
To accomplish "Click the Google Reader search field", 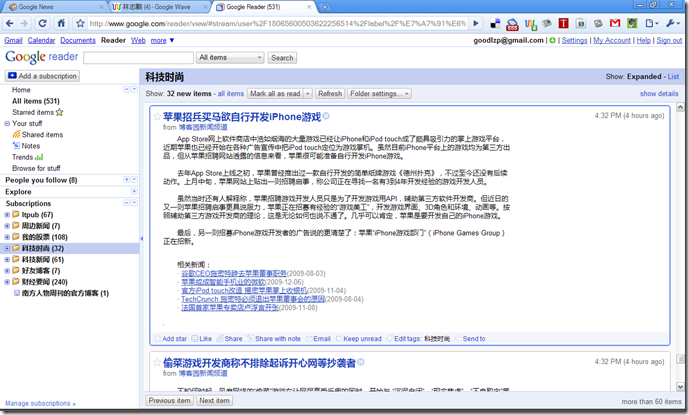I will coord(138,58).
